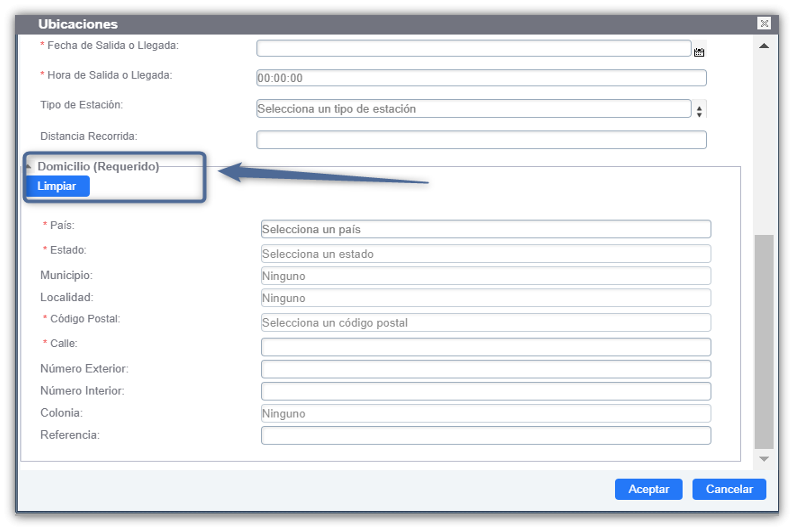Open the calendar date picker icon
This screenshot has height=531, width=794.
point(699,52)
